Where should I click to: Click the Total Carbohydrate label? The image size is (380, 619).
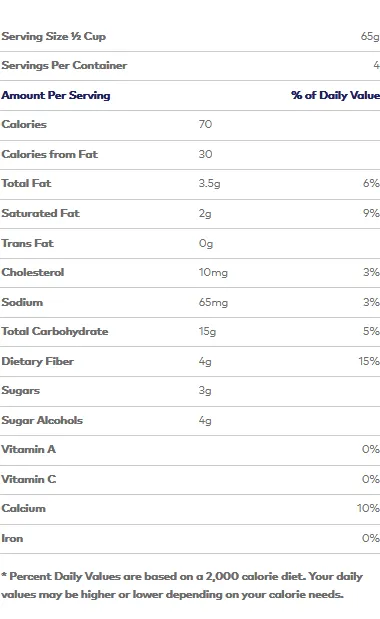pyautogui.click(x=55, y=332)
